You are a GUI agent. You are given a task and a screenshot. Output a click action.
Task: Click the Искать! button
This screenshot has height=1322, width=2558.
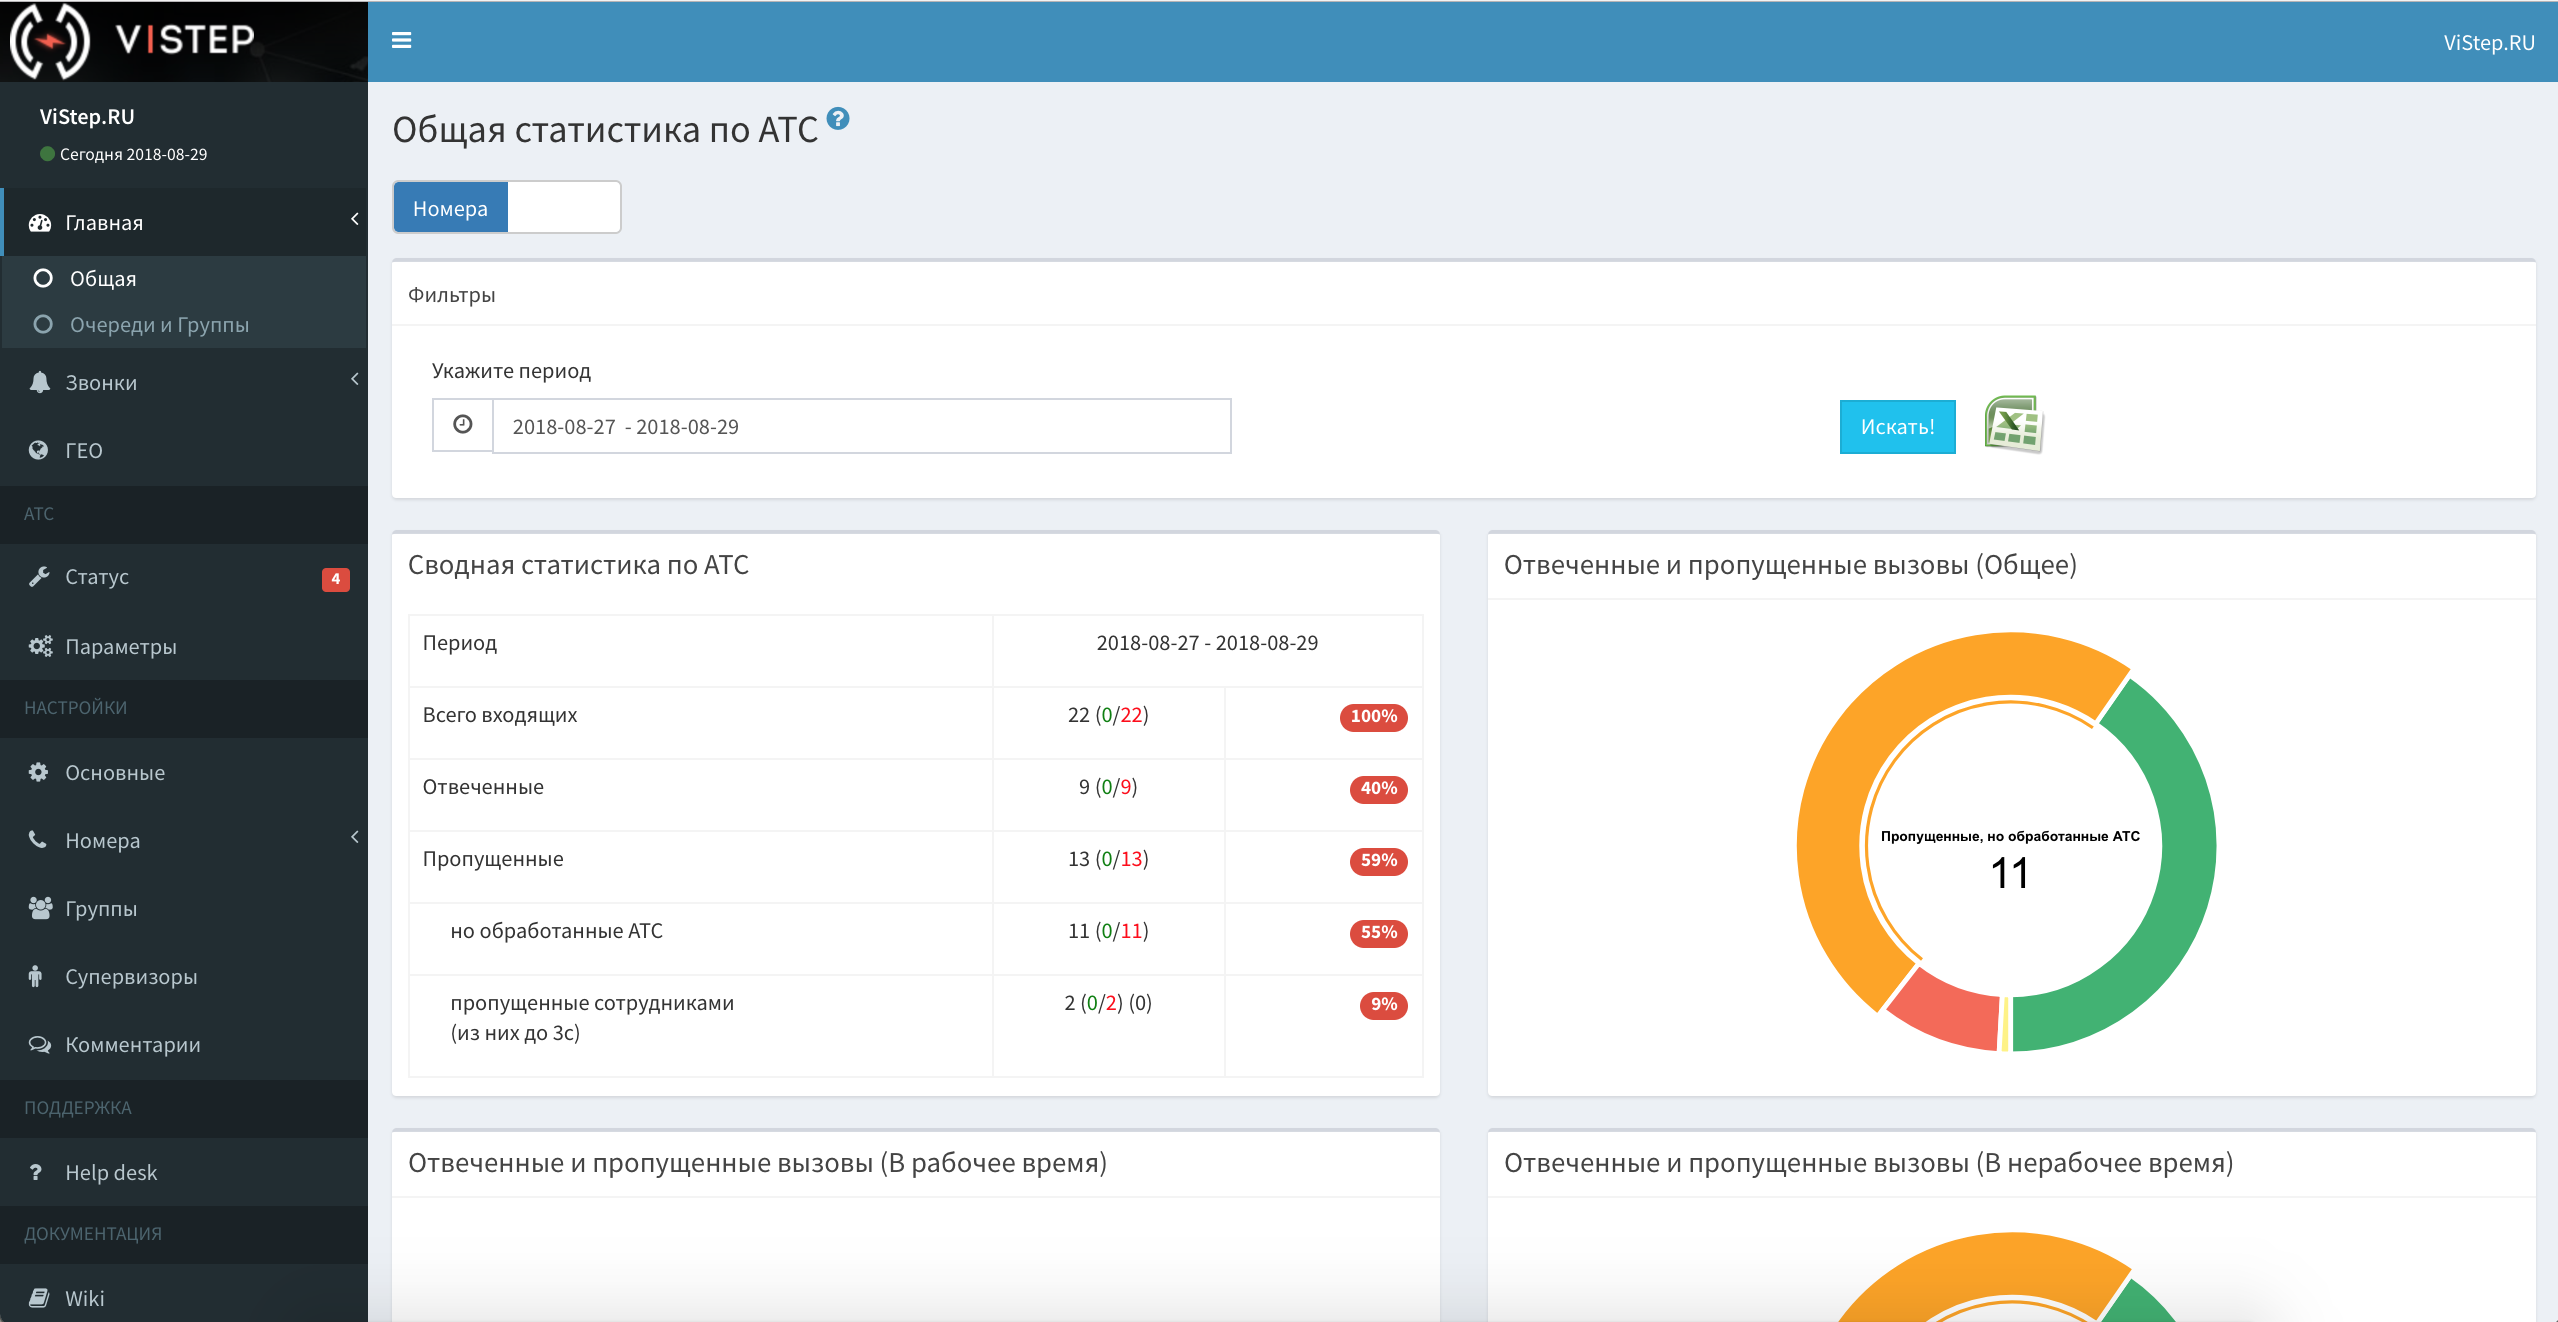click(x=1897, y=427)
